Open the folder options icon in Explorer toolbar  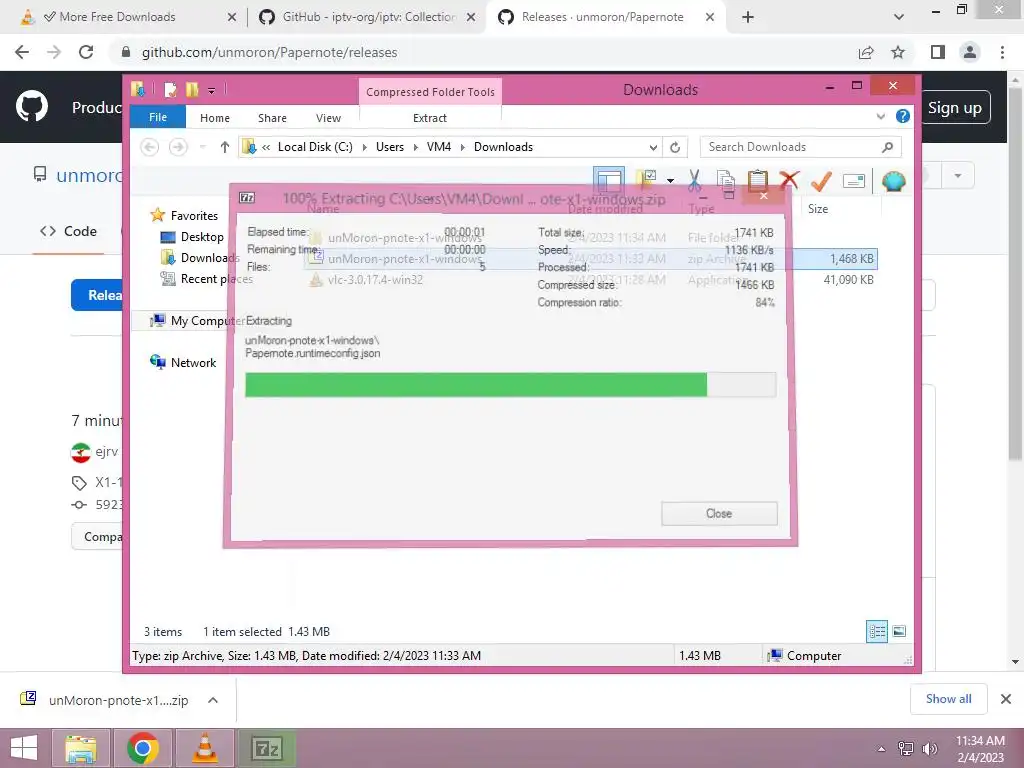[x=647, y=180]
